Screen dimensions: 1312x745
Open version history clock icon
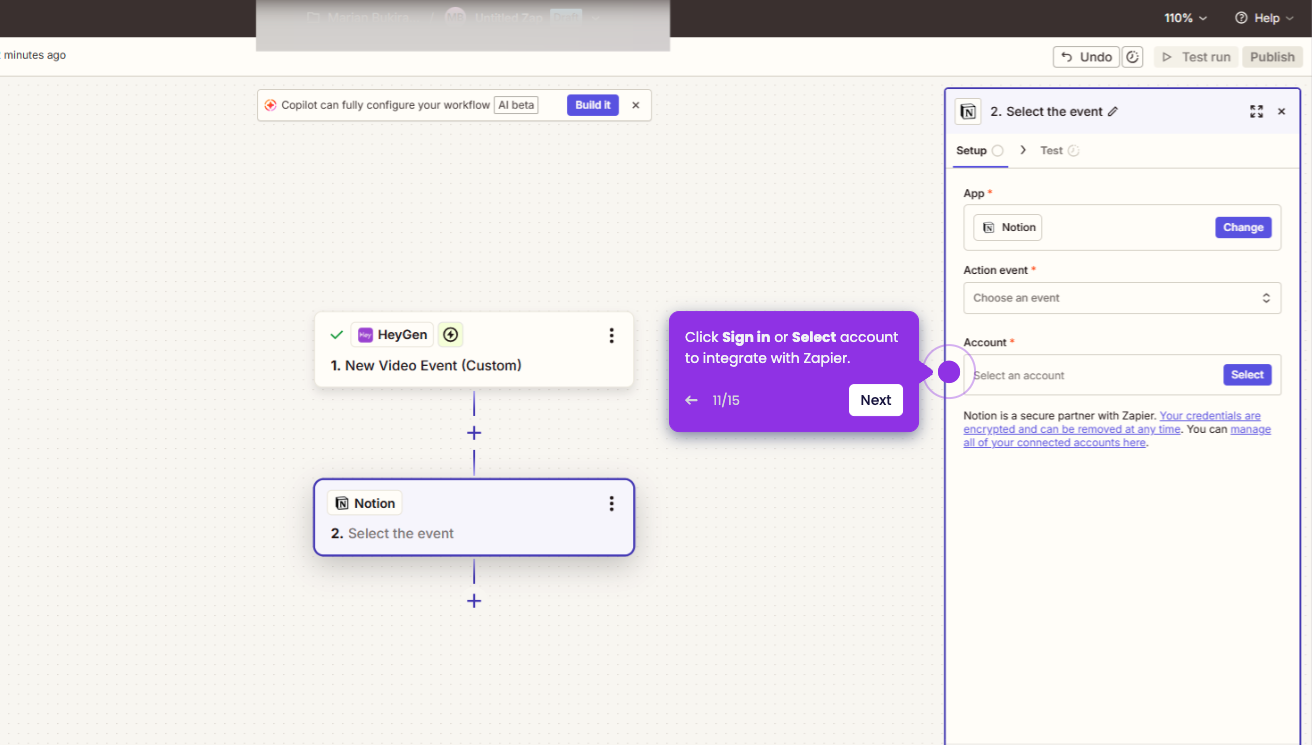click(1132, 57)
